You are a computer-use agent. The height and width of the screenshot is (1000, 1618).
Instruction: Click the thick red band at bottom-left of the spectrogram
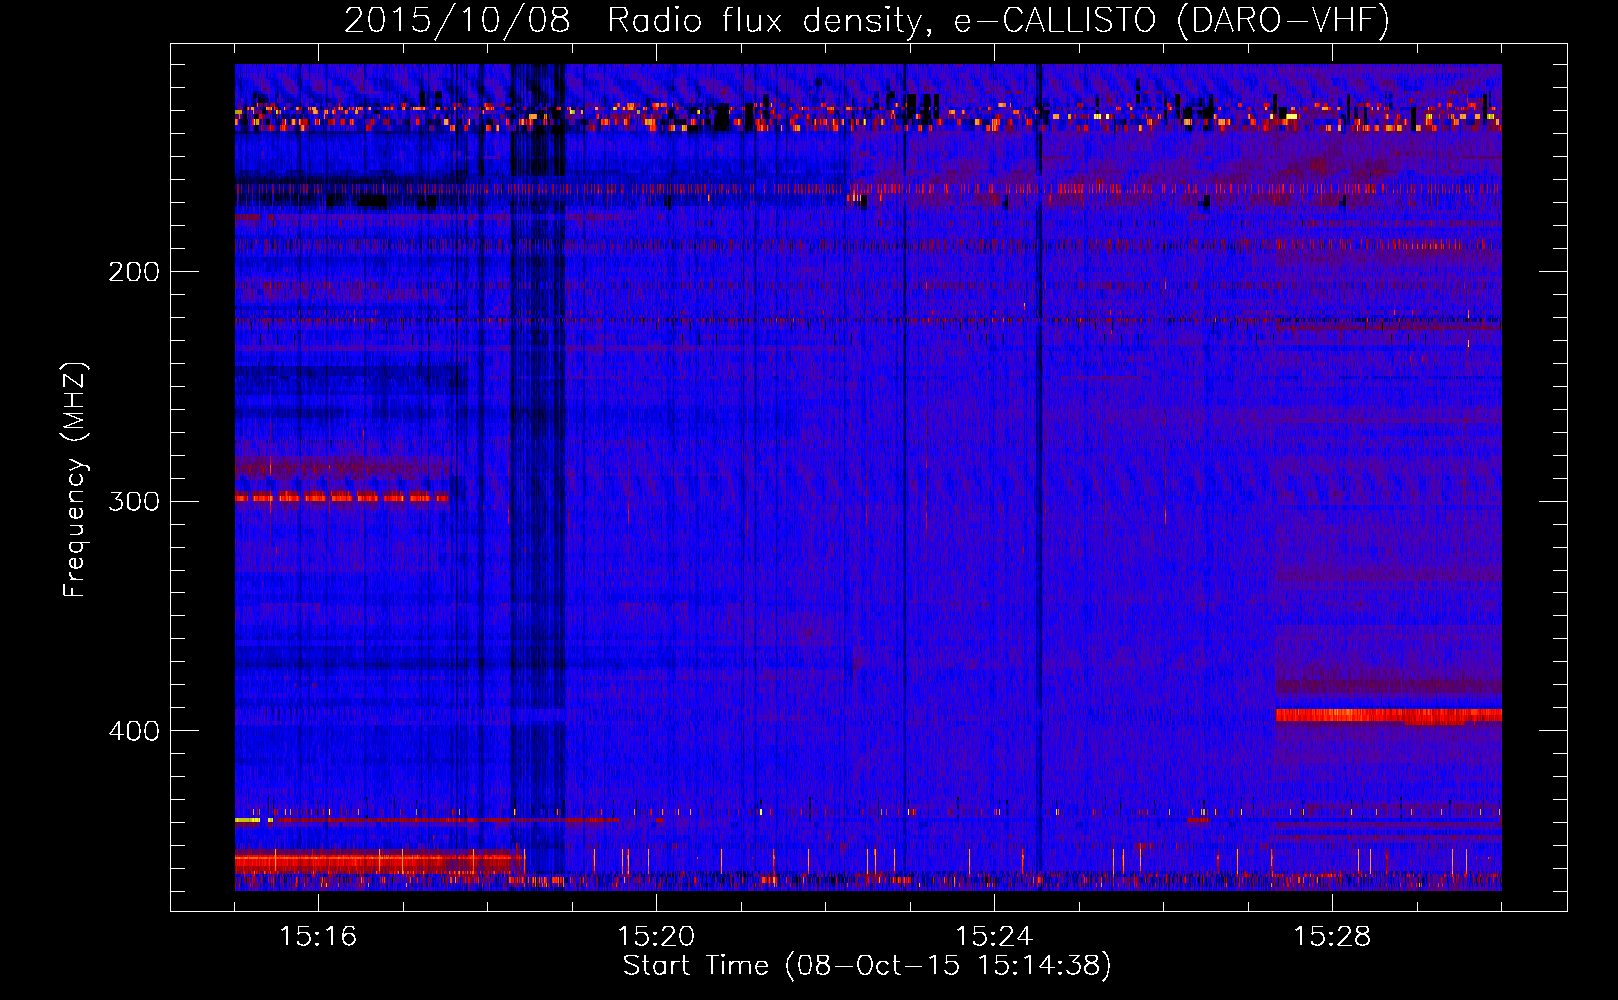click(x=379, y=861)
